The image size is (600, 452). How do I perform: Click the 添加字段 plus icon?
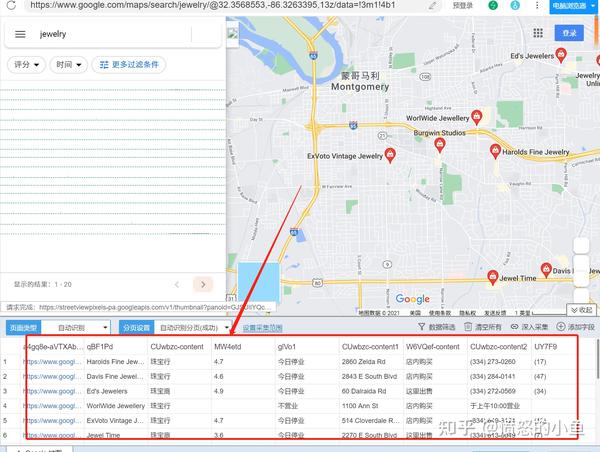tap(561, 327)
